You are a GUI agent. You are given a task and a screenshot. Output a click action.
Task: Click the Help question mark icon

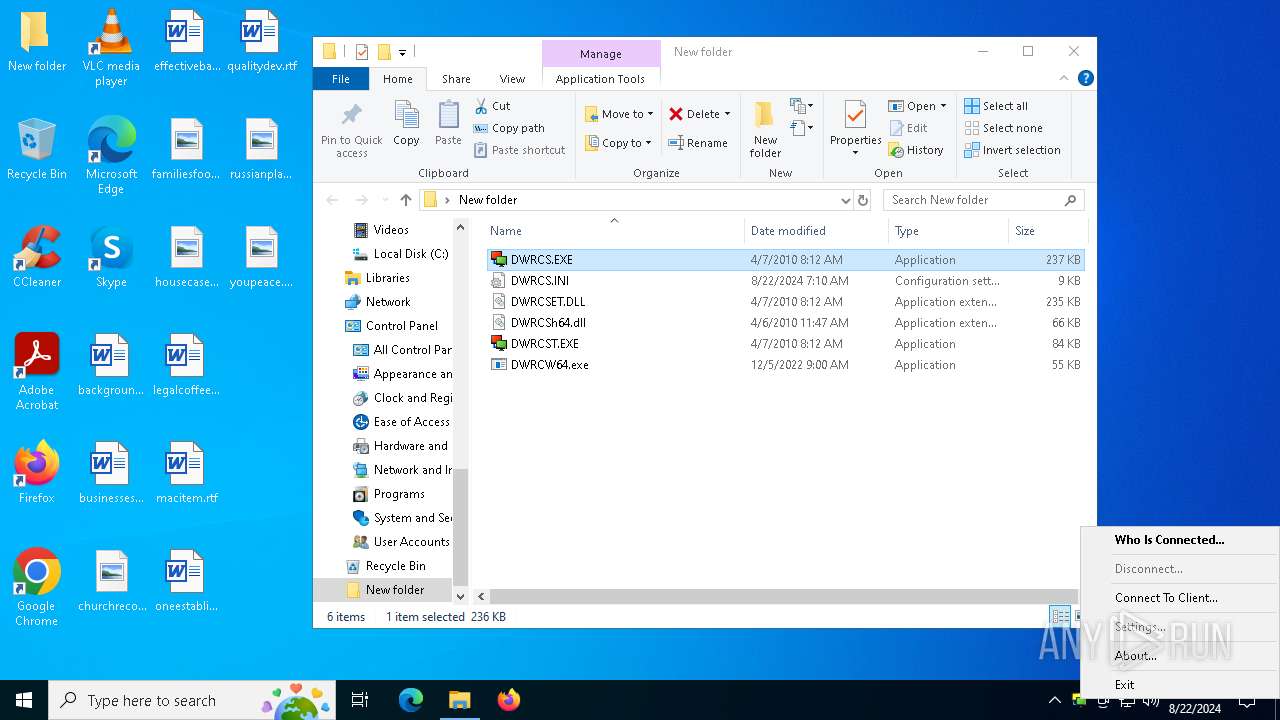click(x=1085, y=78)
